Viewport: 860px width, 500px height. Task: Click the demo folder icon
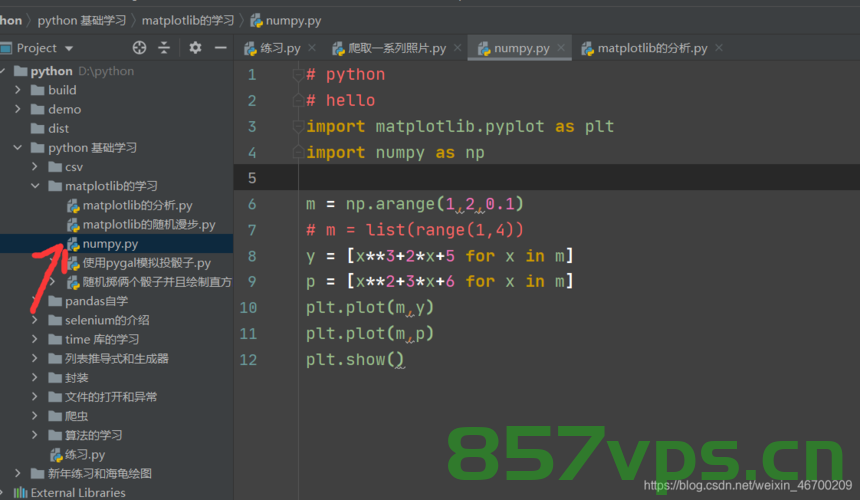click(x=37, y=109)
